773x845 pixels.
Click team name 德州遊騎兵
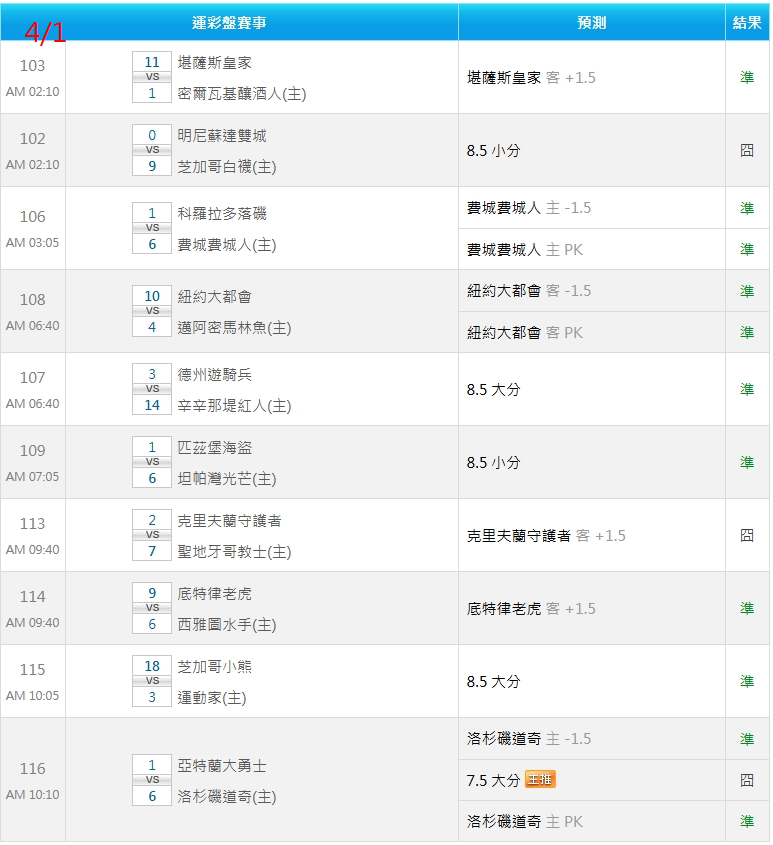[x=215, y=375]
